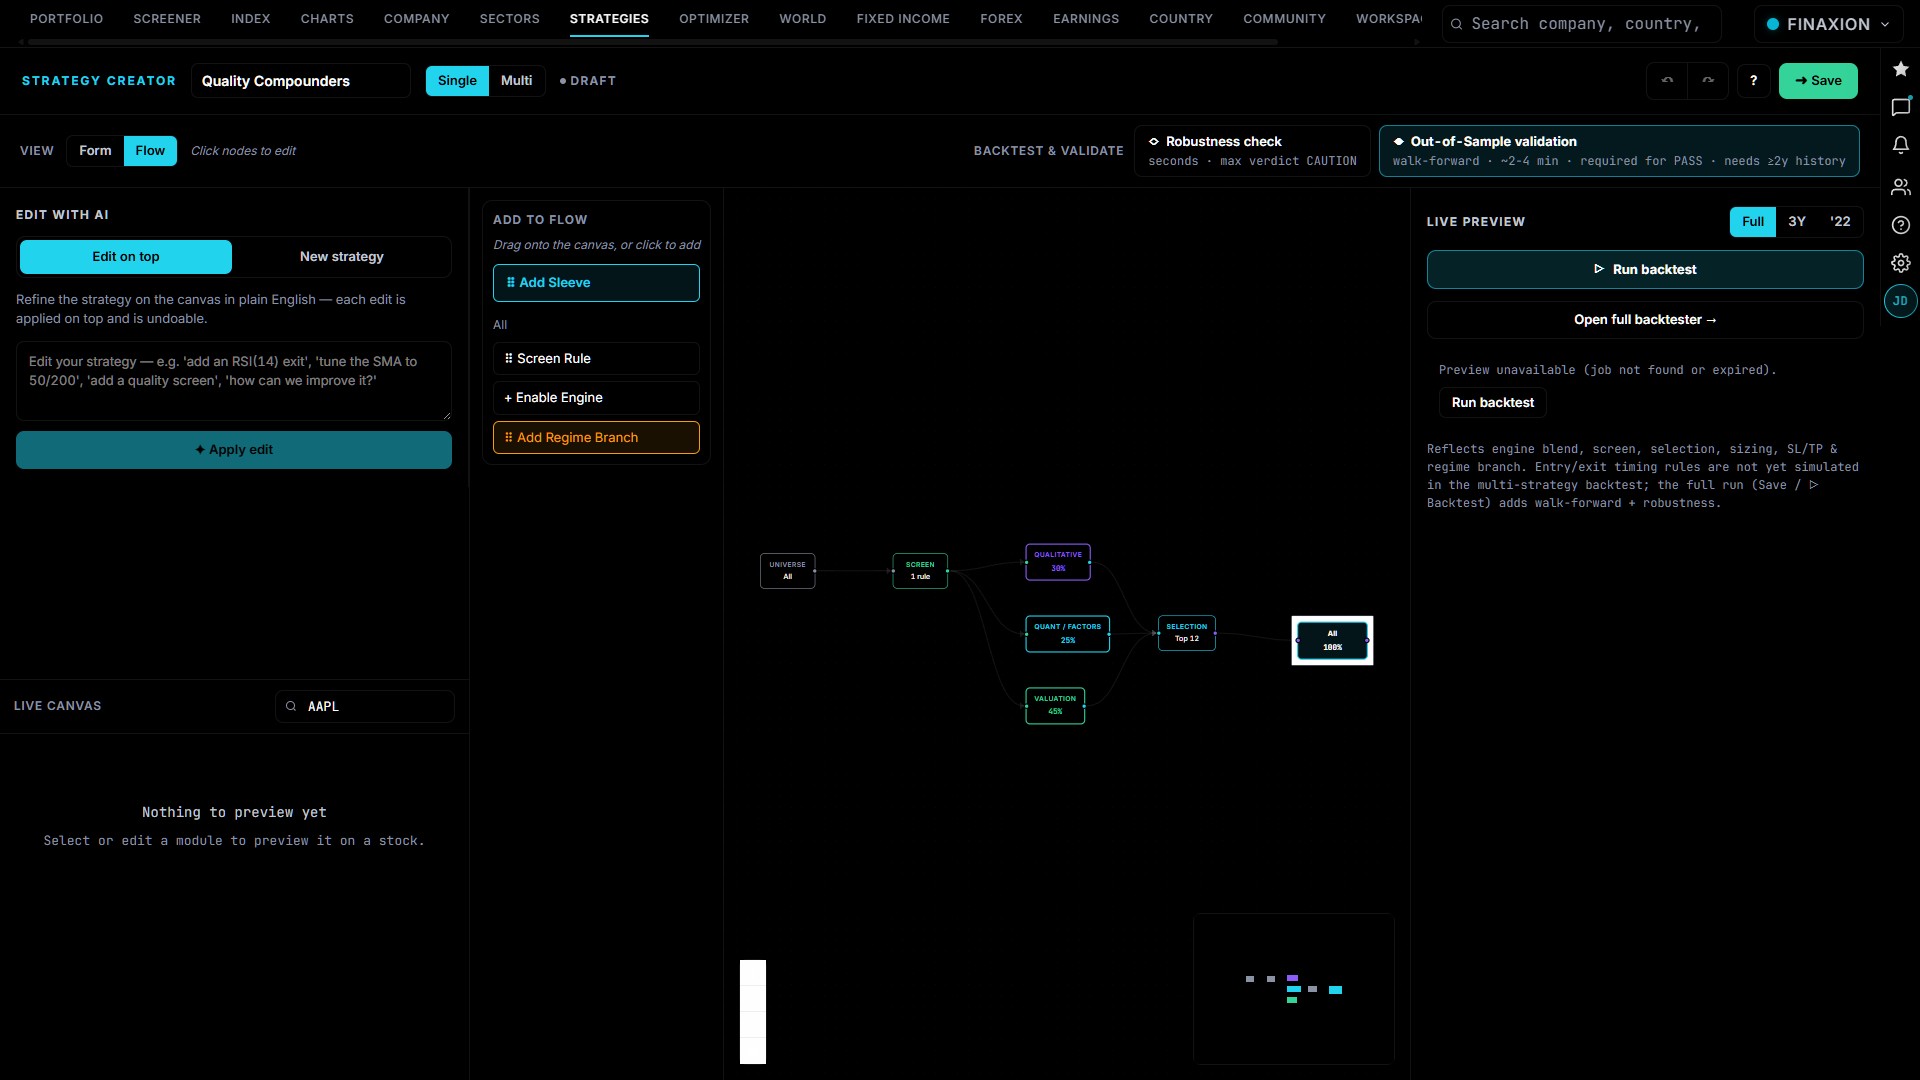Select the Quant / Factors 25% node
Viewport: 1920px width, 1080px height.
coord(1067,634)
